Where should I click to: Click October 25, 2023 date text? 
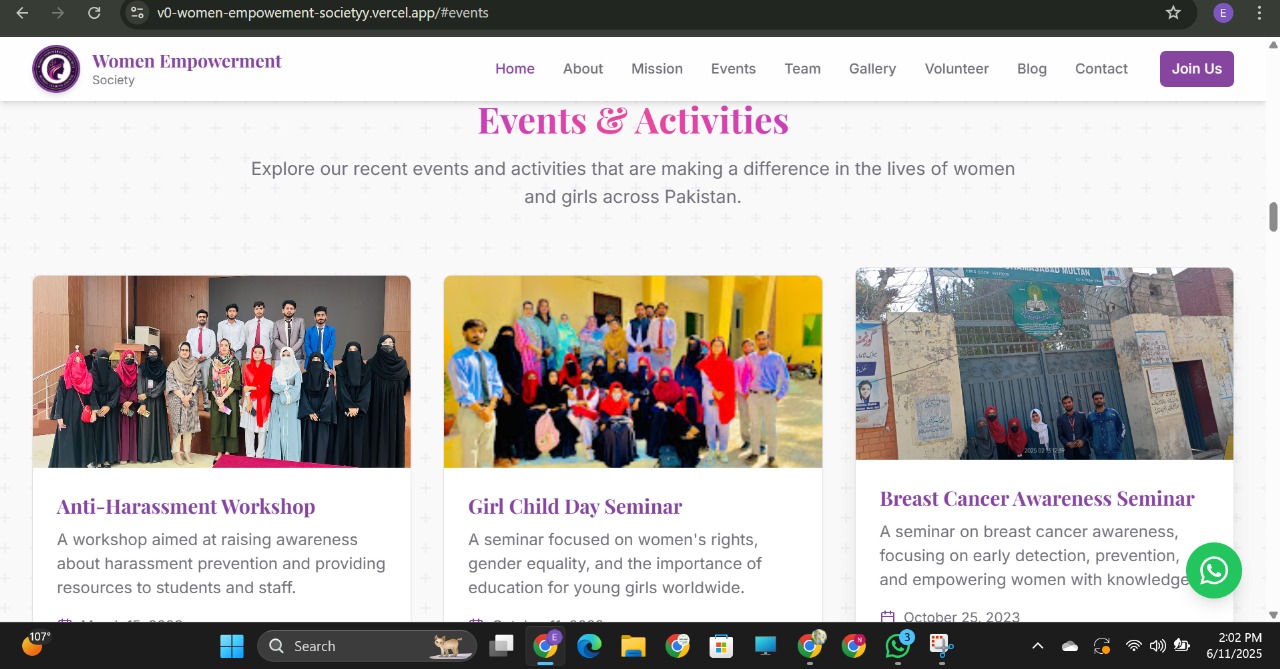pos(962,617)
